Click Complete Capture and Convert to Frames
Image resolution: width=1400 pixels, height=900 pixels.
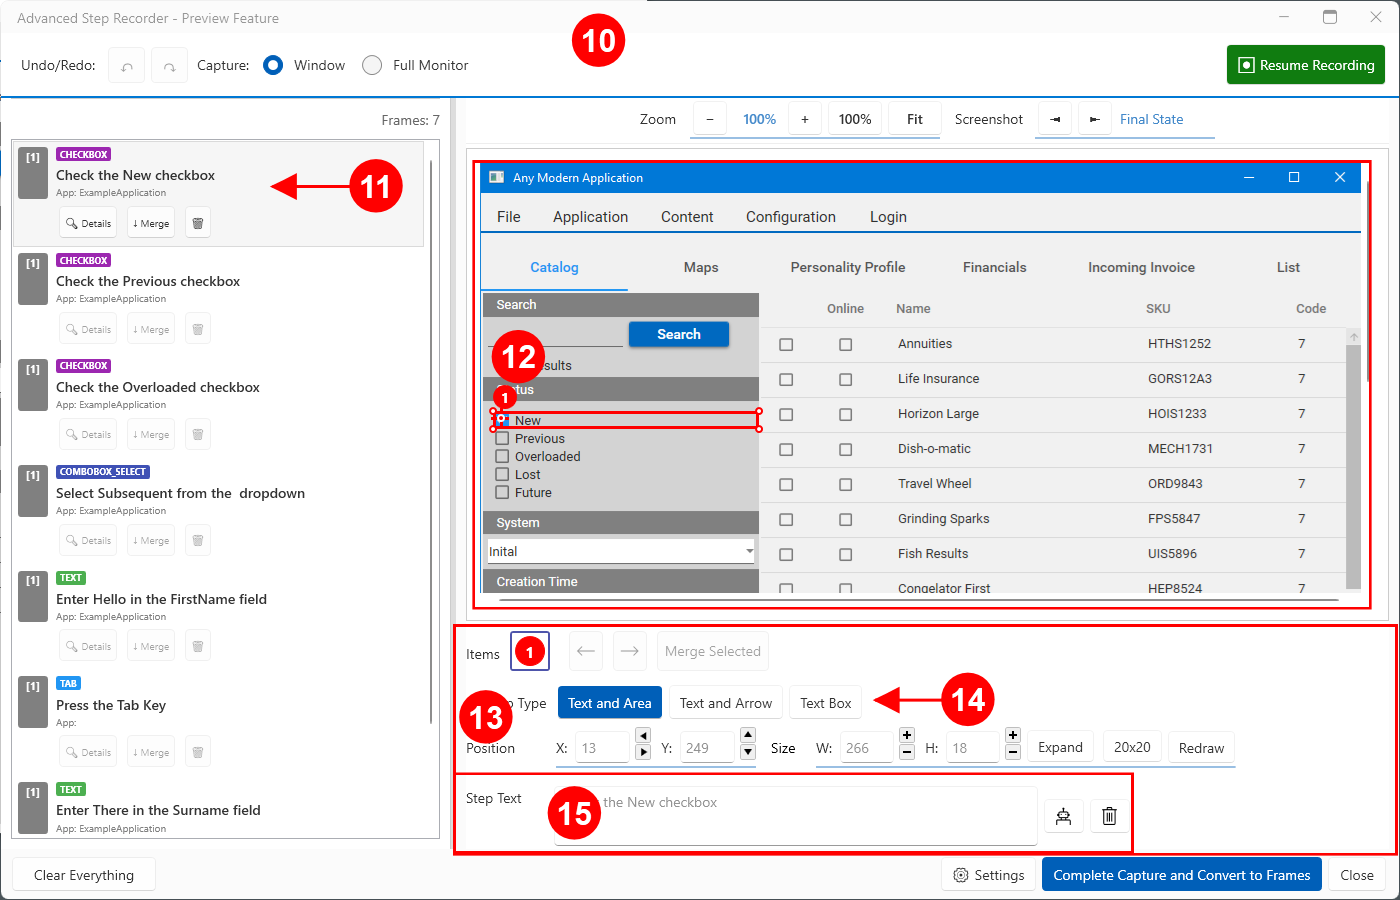click(x=1181, y=875)
